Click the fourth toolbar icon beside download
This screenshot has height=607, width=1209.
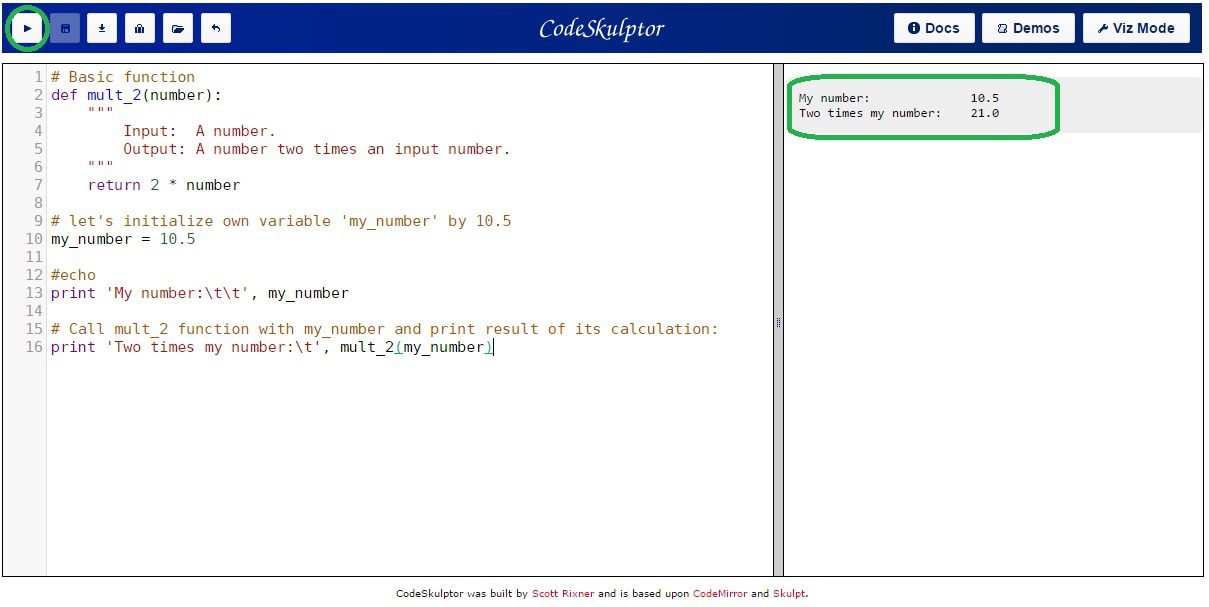click(x=140, y=28)
